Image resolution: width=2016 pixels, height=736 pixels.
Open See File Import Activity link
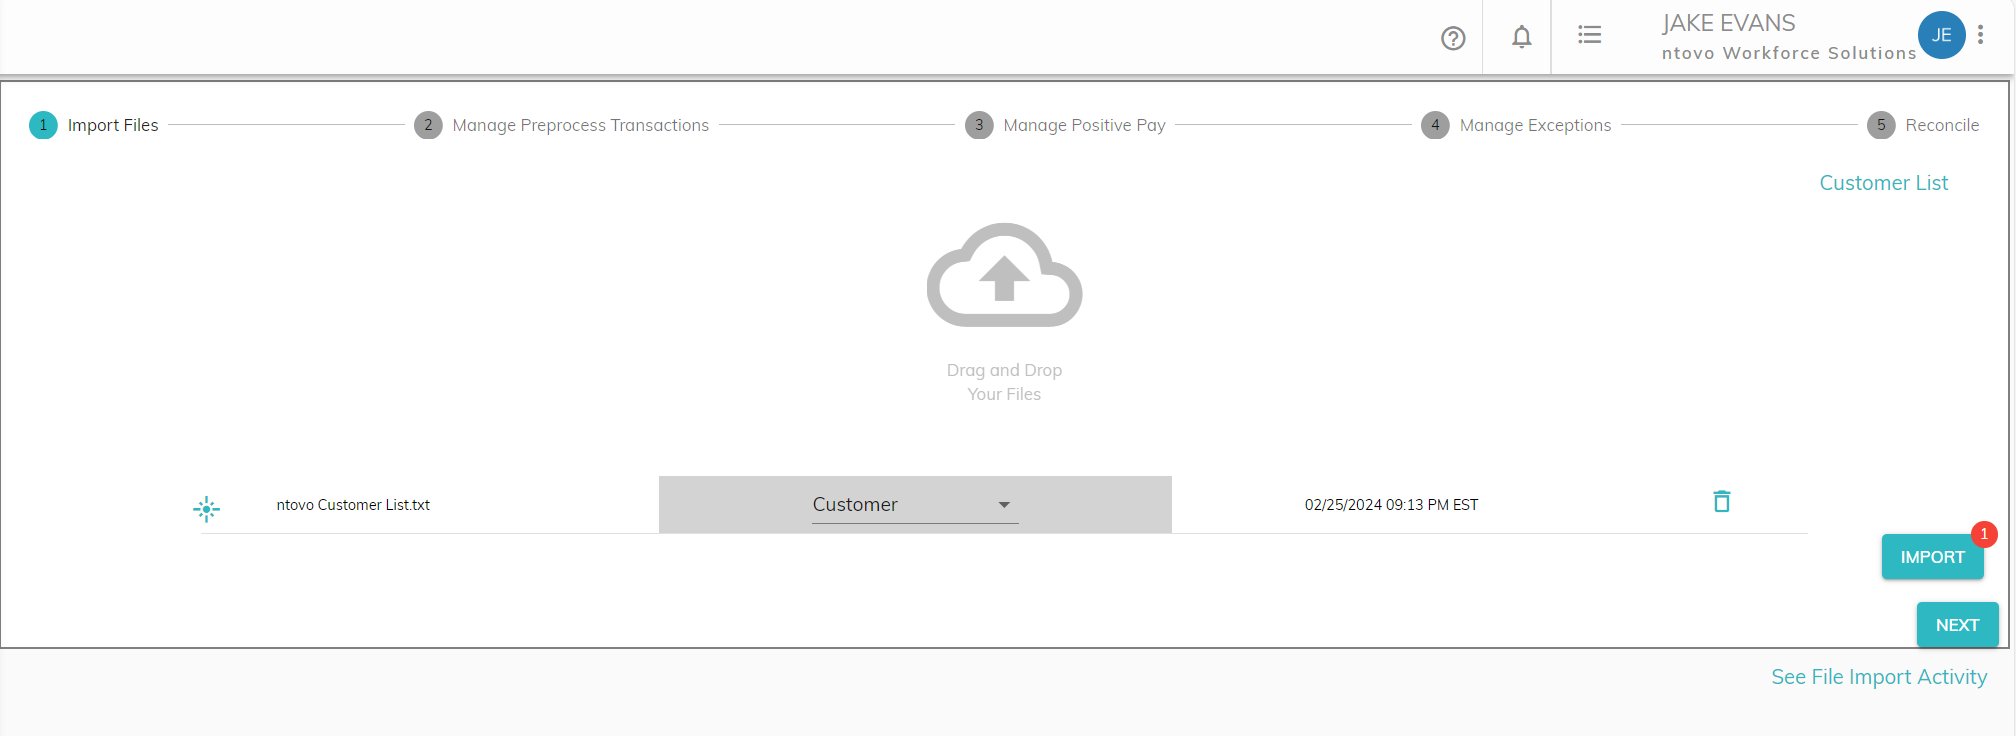1878,677
